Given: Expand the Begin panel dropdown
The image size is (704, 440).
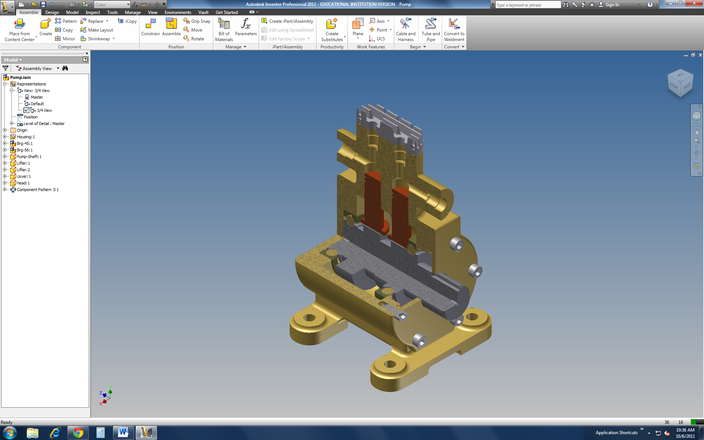Looking at the screenshot, I should 424,47.
